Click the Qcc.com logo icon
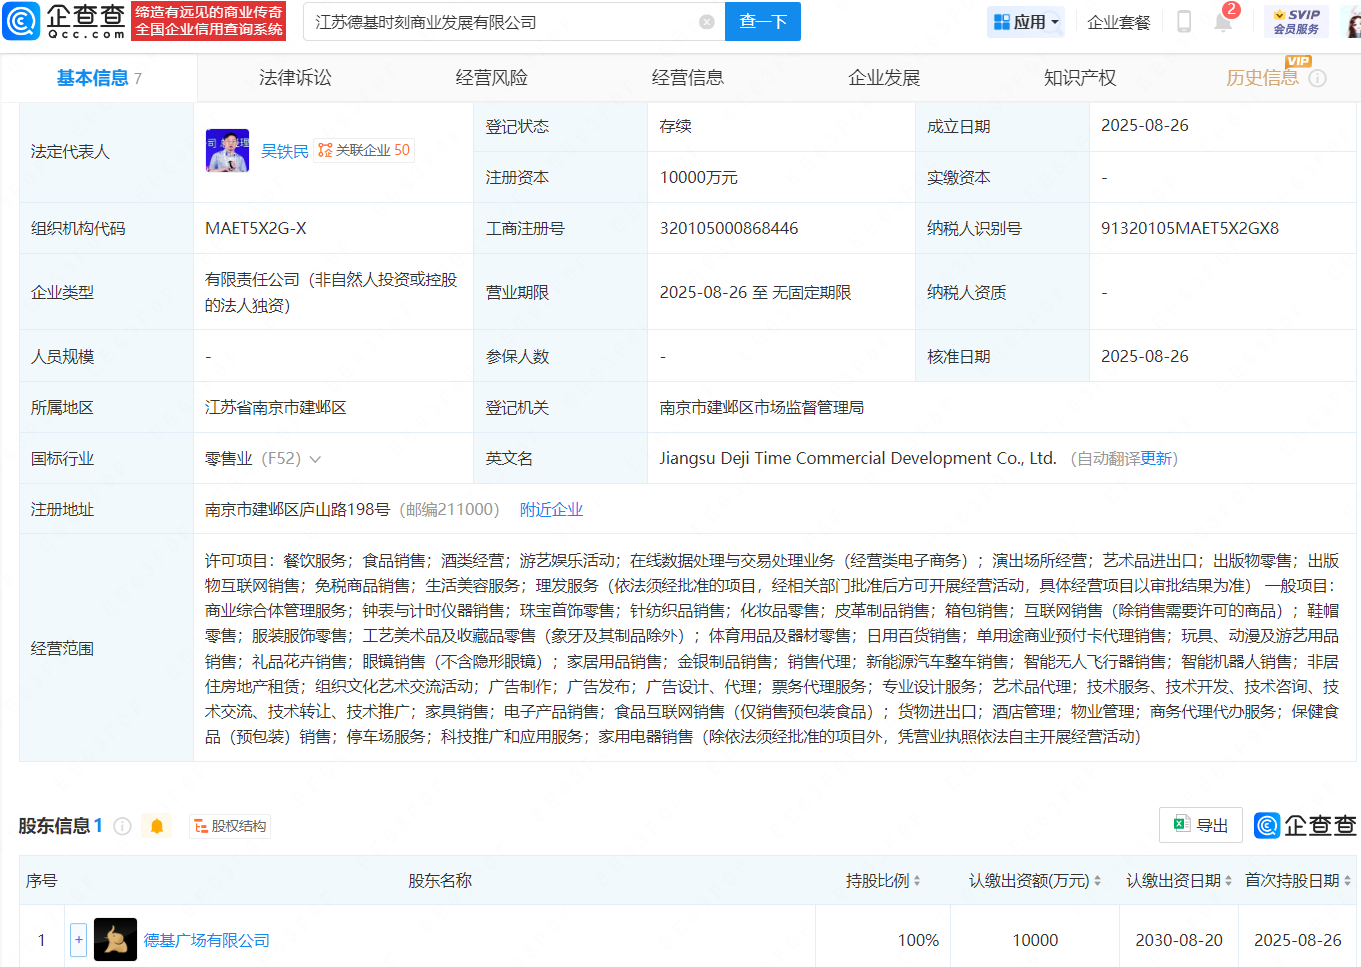 [21, 21]
